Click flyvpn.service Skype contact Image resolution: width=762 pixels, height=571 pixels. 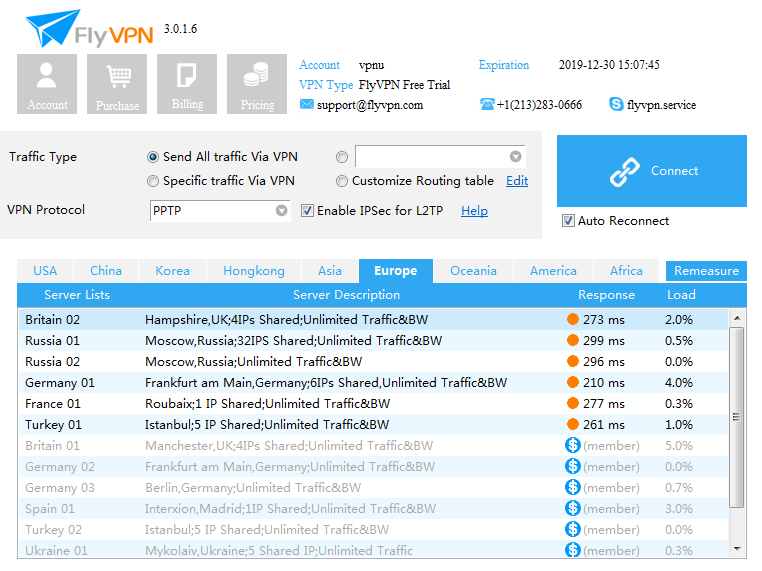pyautogui.click(x=661, y=105)
